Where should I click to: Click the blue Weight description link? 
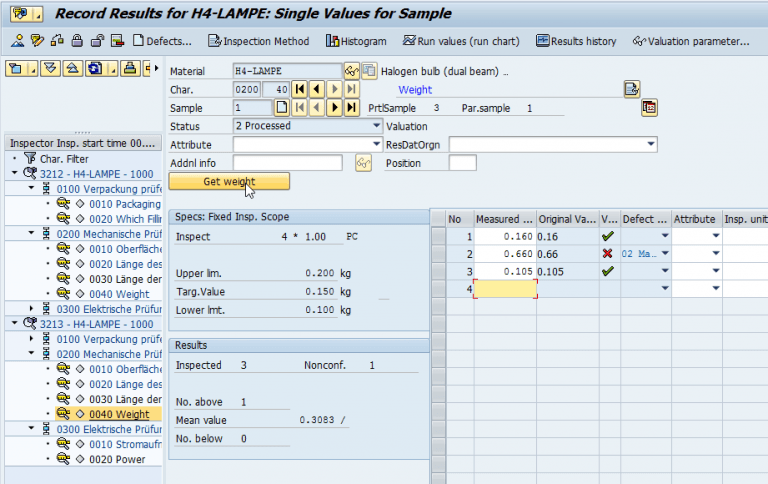tap(415, 90)
